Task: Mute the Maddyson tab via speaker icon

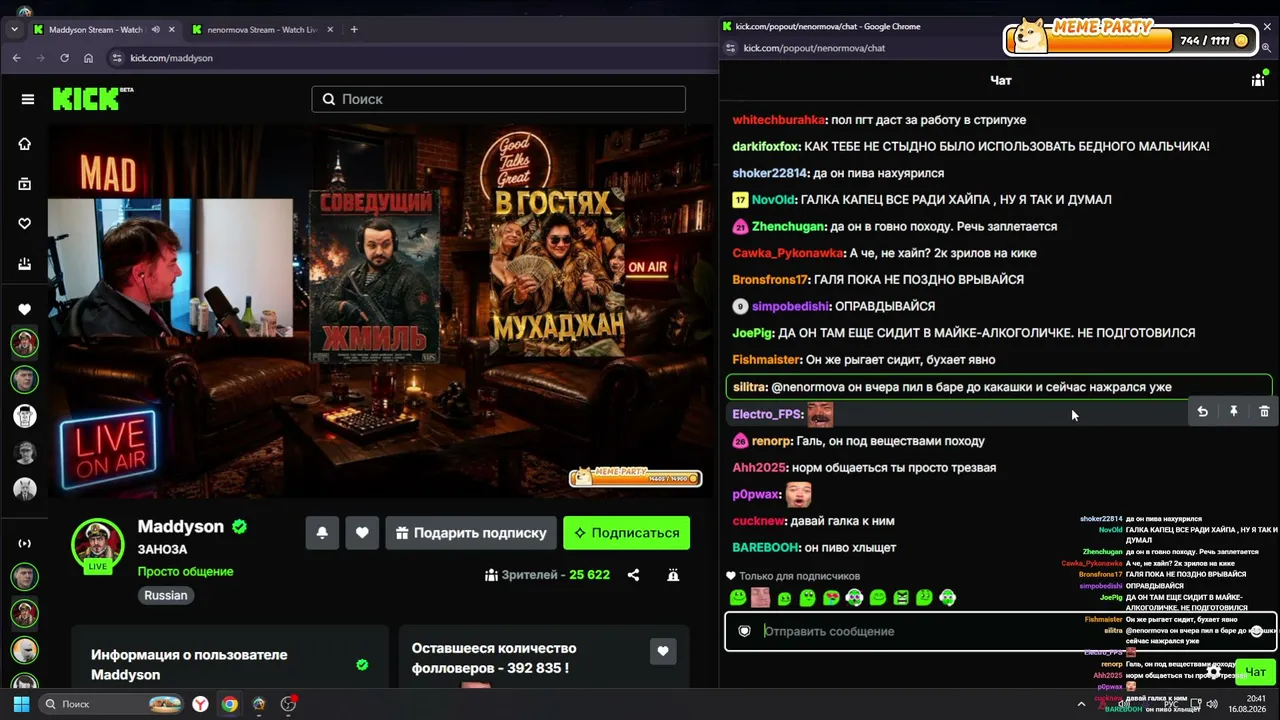Action: tap(155, 30)
